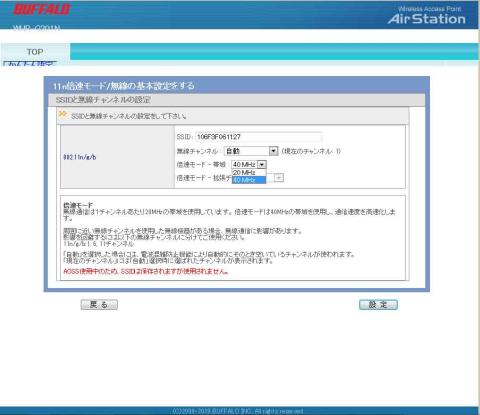Viewport: 480px width, 415px height.
Task: Open the TOP tab
Action: [35, 52]
